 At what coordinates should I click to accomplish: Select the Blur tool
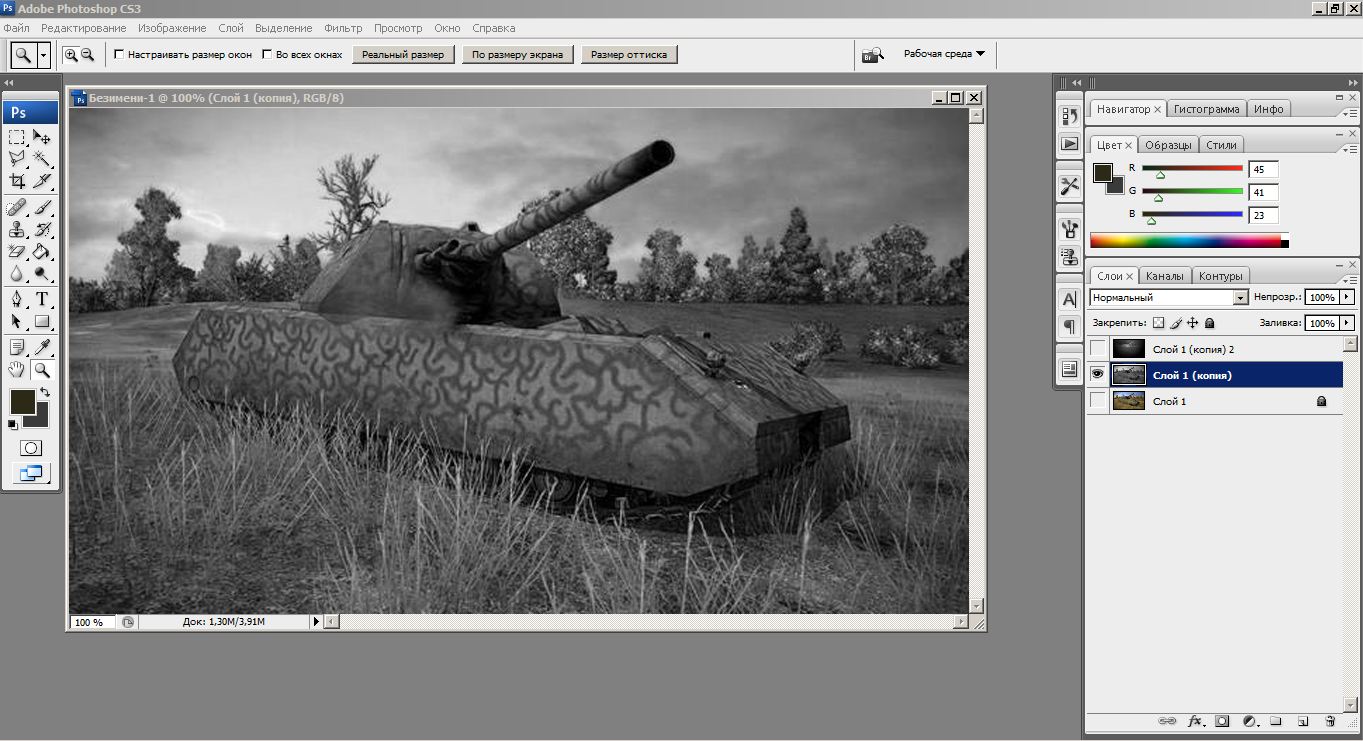(17, 274)
